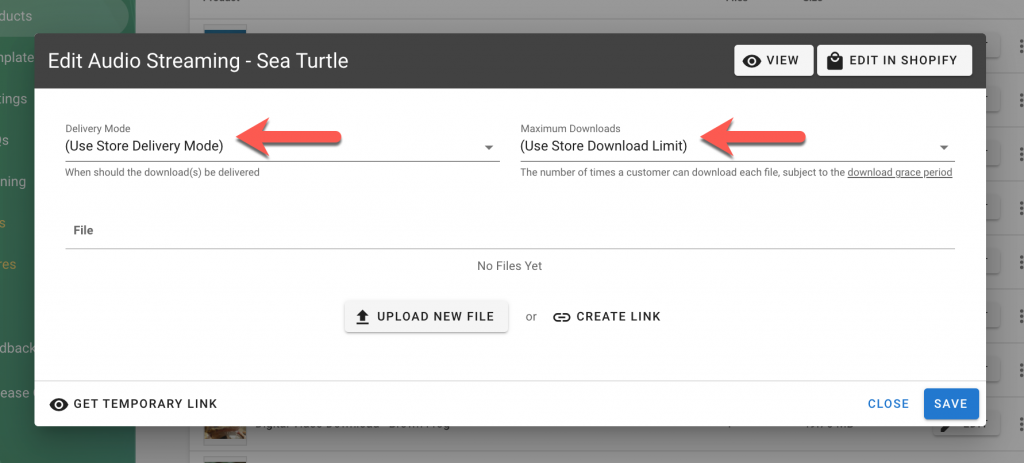
Task: Open the partially hidden Settings sidebar item
Action: click(14, 99)
